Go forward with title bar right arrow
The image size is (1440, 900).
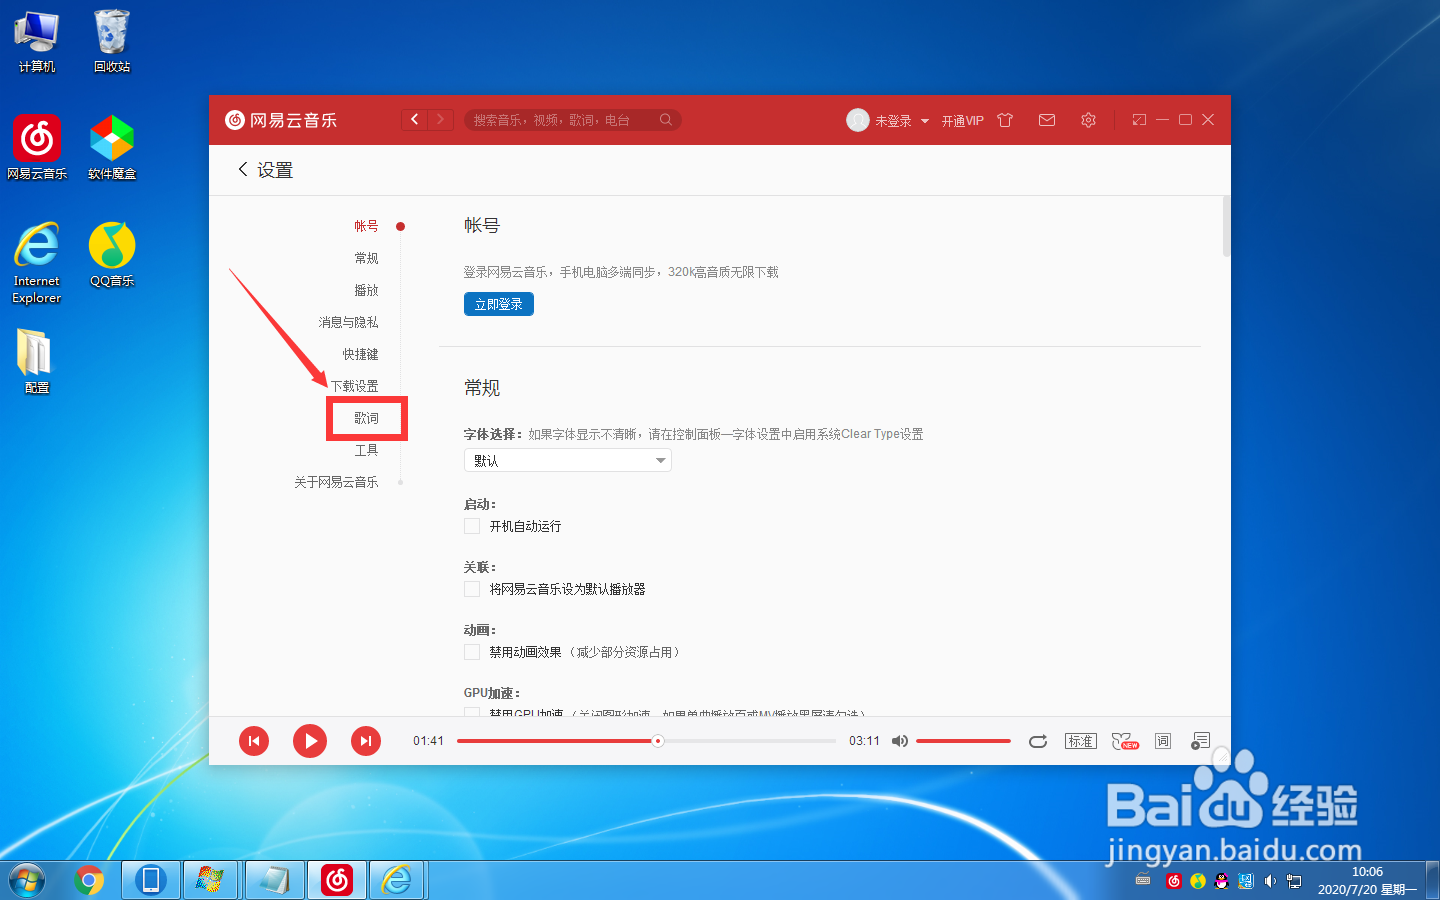click(x=441, y=120)
